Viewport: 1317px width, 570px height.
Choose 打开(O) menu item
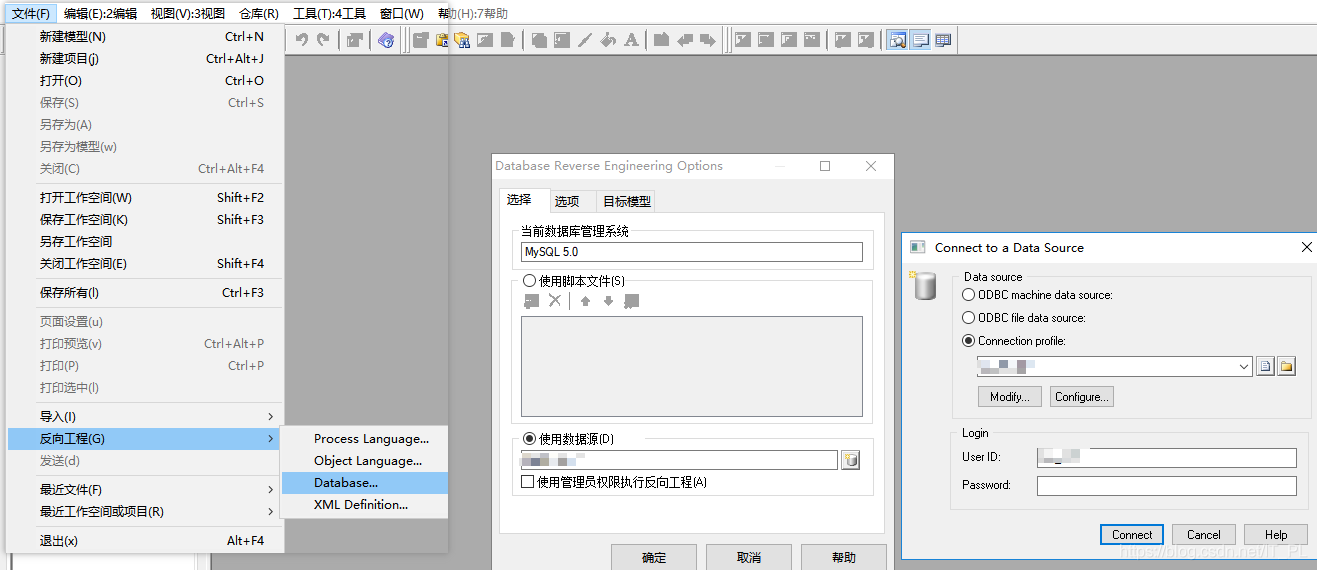point(146,80)
